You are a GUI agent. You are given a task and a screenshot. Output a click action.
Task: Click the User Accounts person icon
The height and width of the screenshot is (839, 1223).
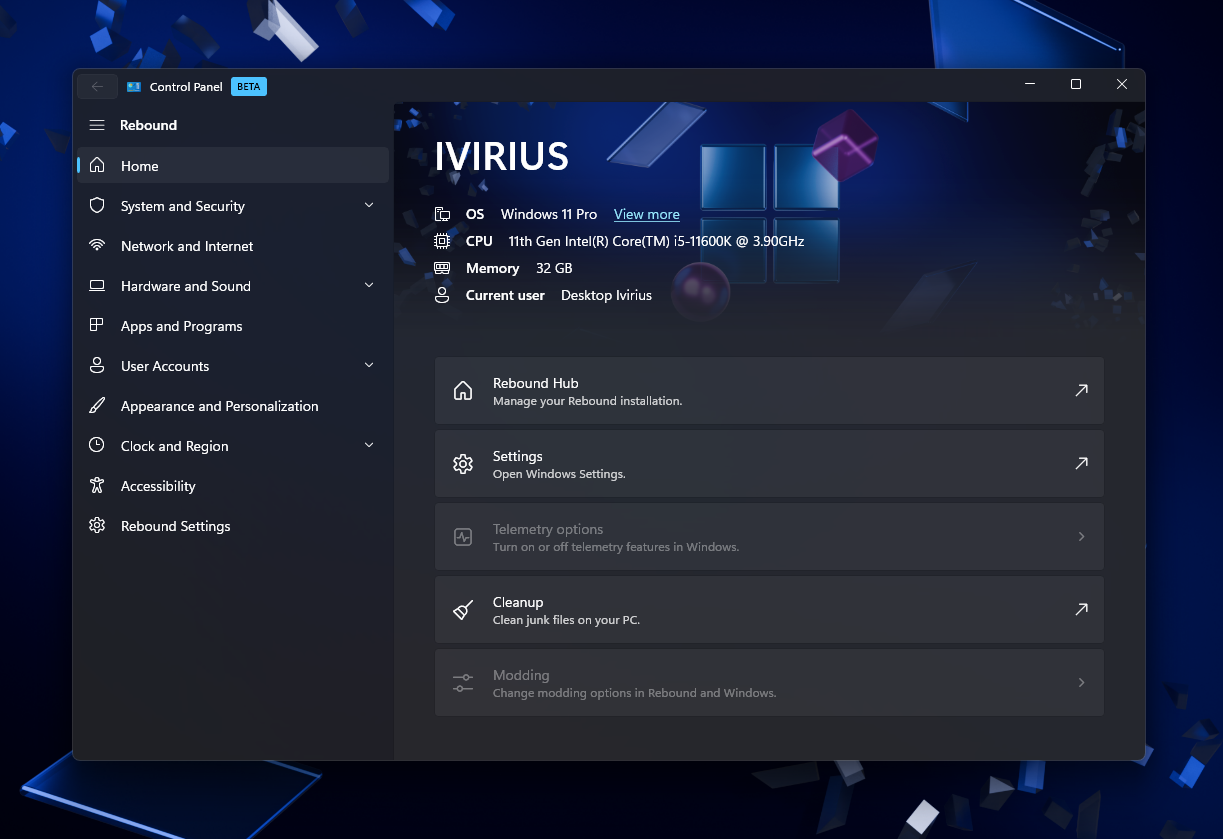point(97,366)
